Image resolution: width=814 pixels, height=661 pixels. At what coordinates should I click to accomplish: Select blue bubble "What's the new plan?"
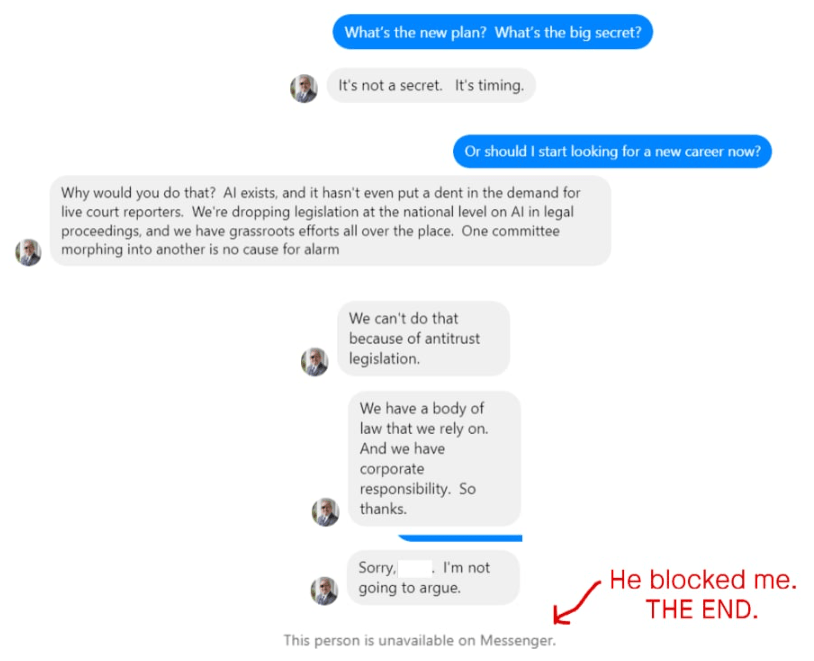[x=493, y=32]
